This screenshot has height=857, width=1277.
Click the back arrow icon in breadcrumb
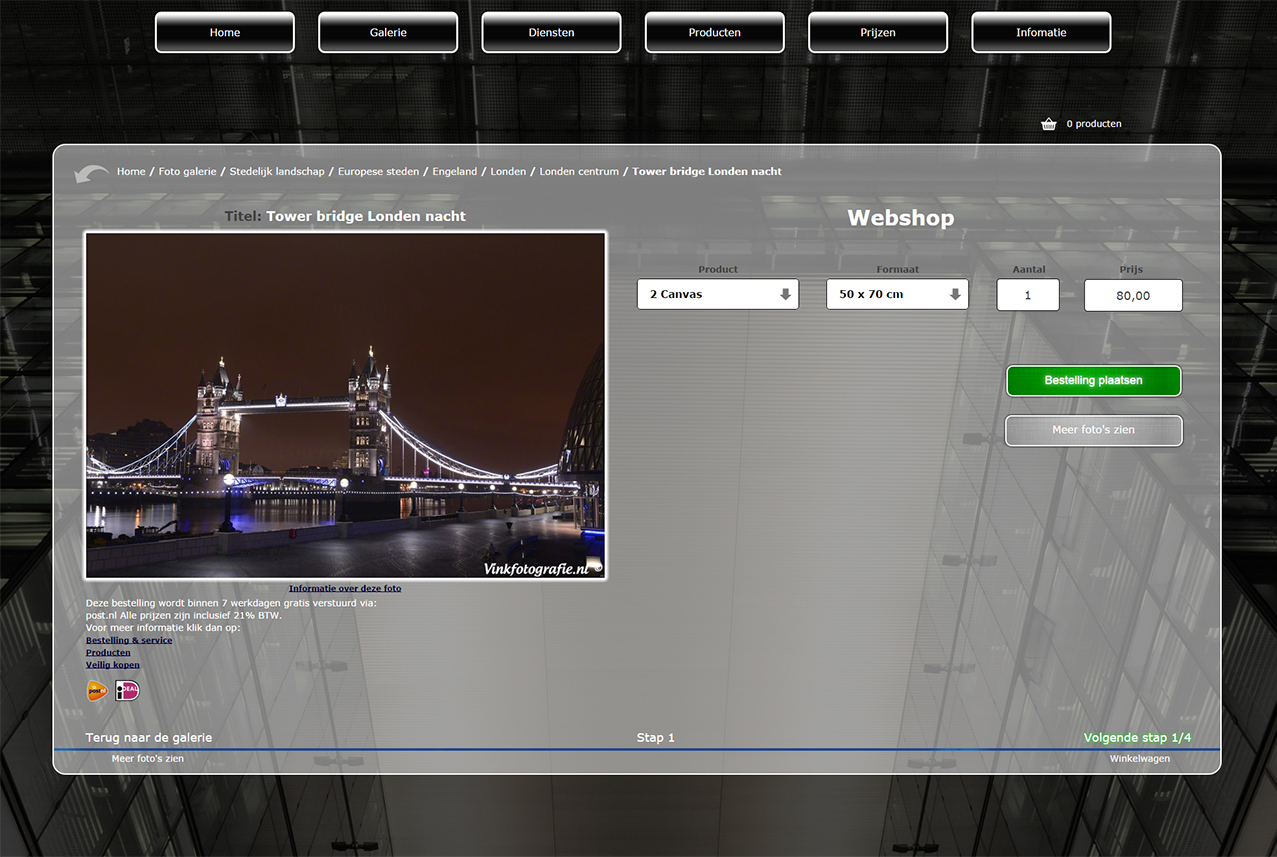[x=91, y=173]
